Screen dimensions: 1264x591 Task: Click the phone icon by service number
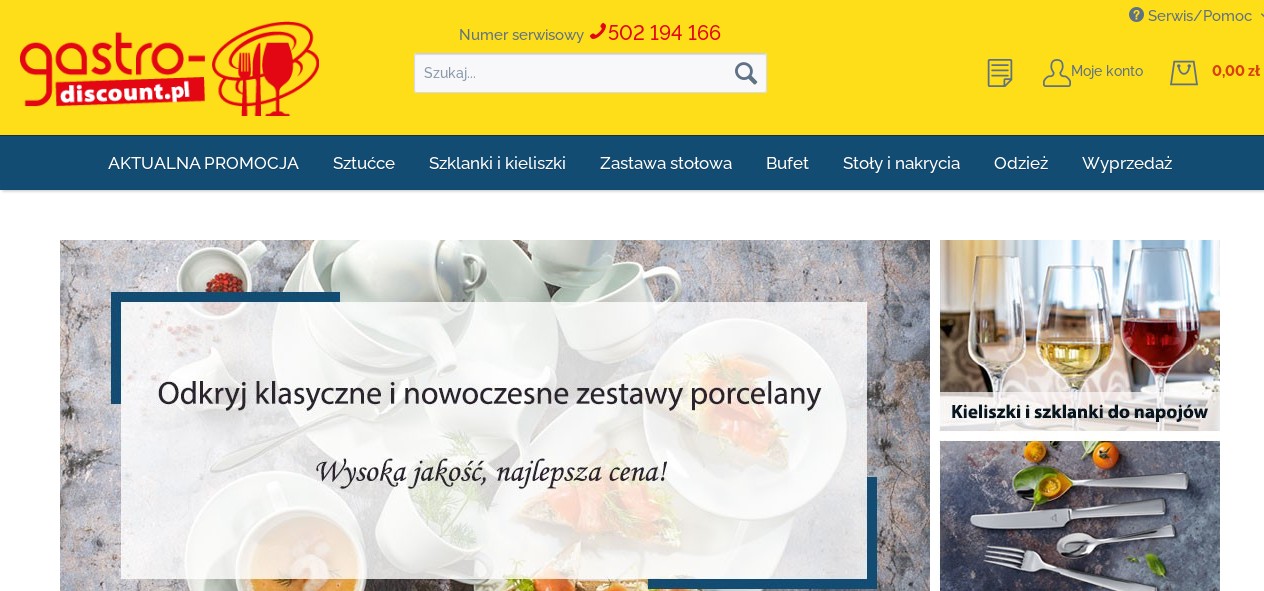click(x=597, y=32)
